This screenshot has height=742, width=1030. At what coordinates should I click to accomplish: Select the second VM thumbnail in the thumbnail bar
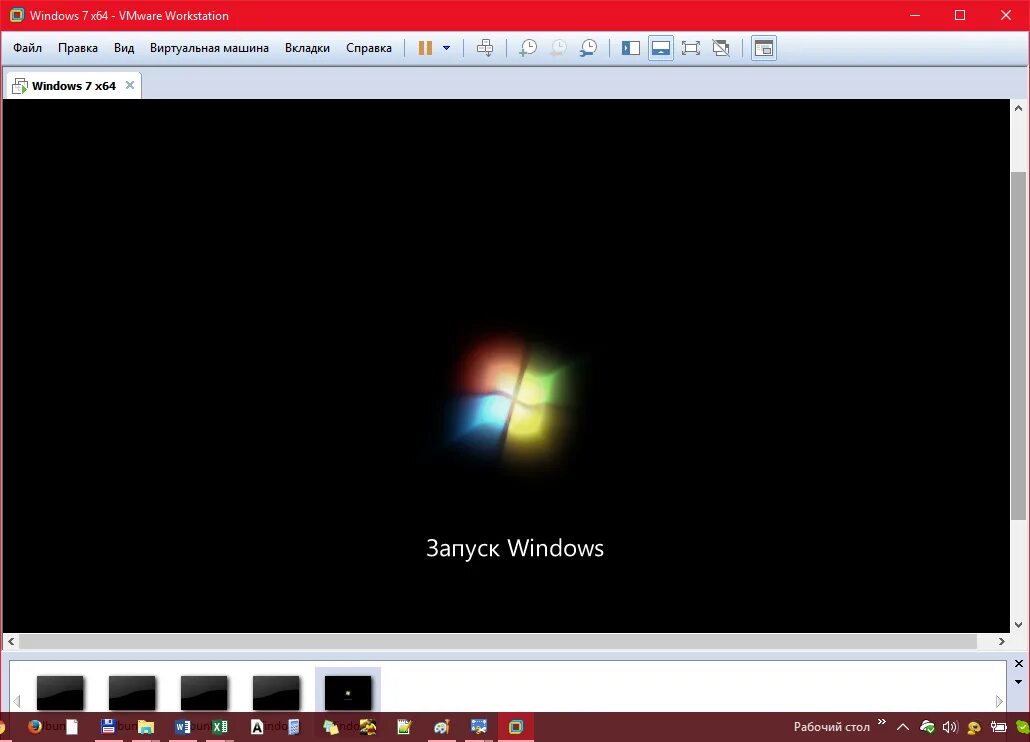coord(132,693)
